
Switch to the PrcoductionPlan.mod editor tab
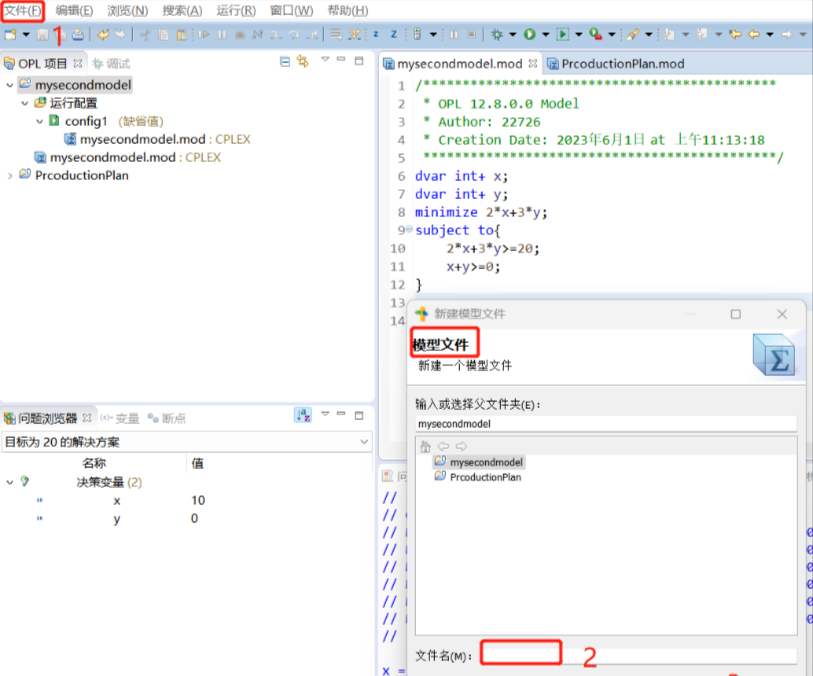tap(616, 64)
